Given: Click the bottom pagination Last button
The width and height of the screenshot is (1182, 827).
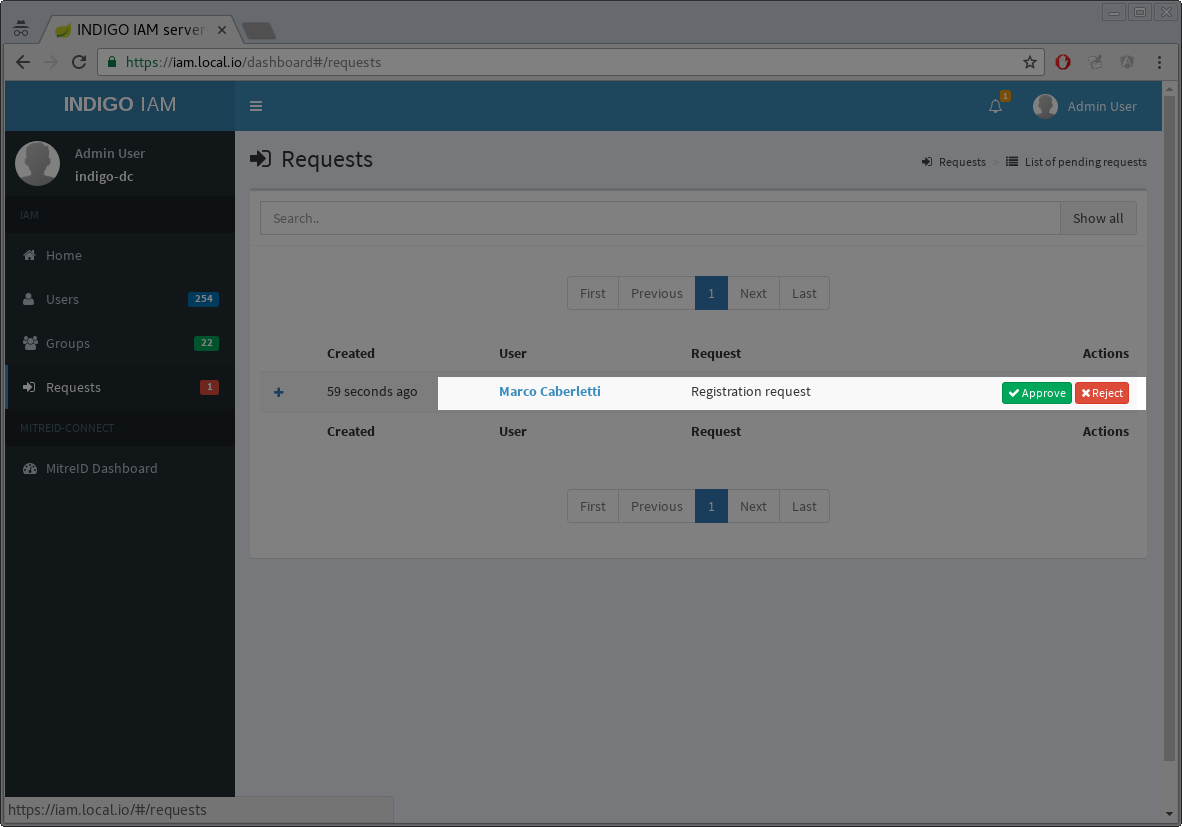Looking at the screenshot, I should pyautogui.click(x=804, y=507).
